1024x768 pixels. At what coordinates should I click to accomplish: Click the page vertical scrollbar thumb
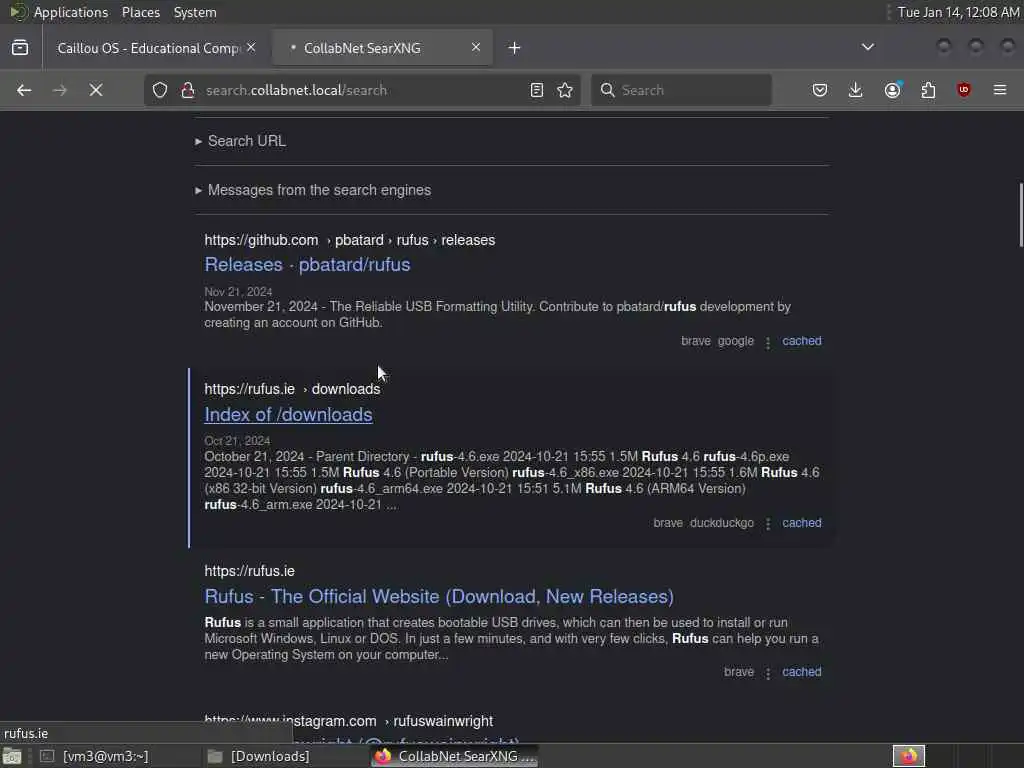coord(1021,215)
